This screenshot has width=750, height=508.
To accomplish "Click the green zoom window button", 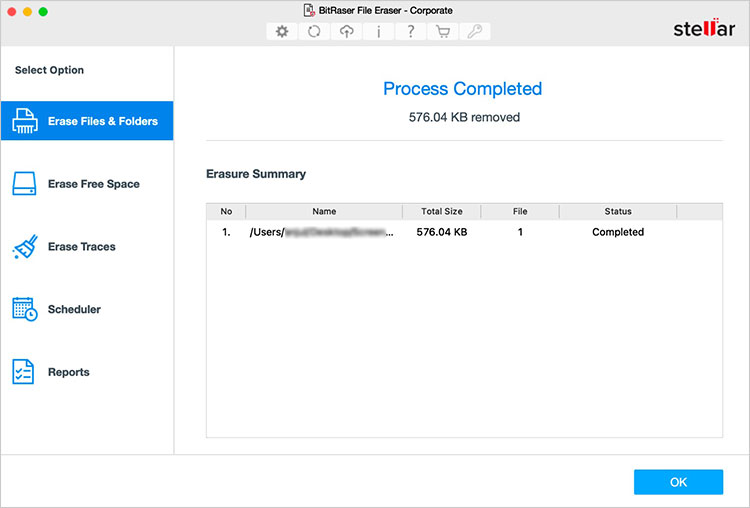I will [43, 11].
